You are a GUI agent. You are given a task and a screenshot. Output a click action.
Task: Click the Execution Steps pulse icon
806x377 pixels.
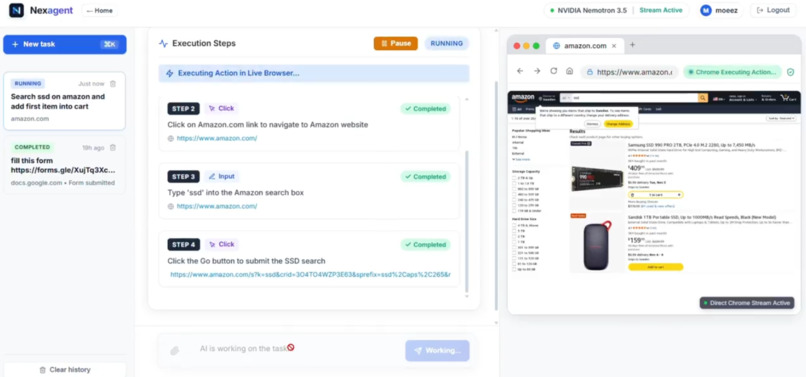tap(163, 44)
